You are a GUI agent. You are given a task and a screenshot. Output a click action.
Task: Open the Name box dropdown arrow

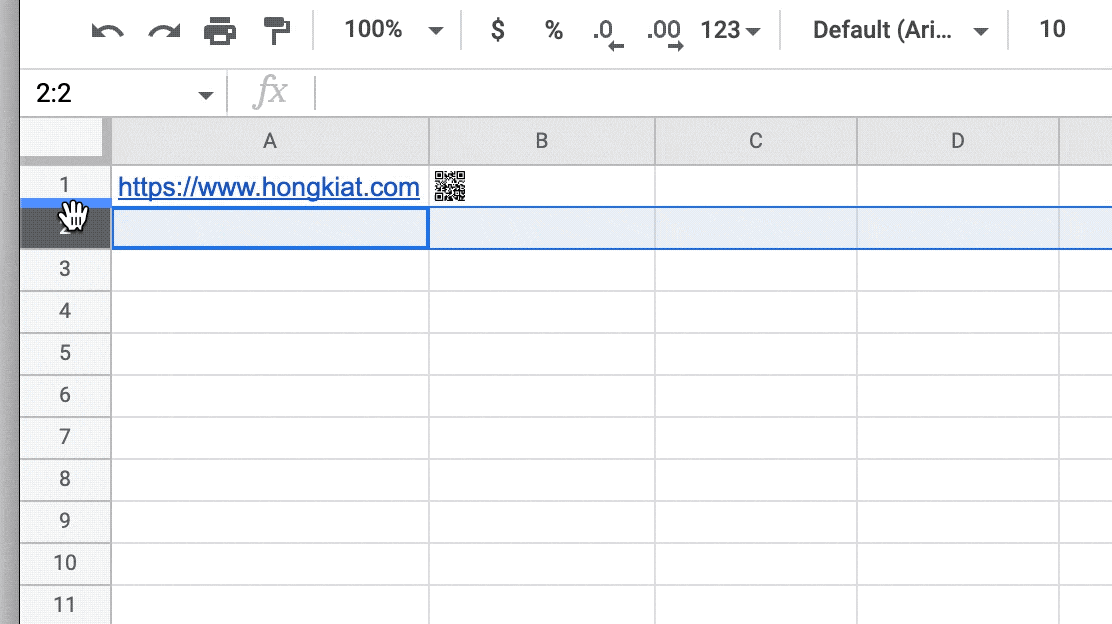[206, 93]
